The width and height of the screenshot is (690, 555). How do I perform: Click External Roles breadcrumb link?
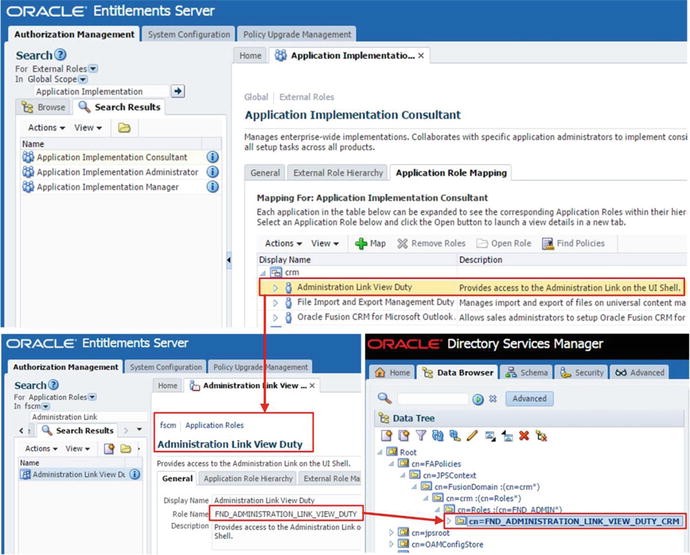[307, 97]
